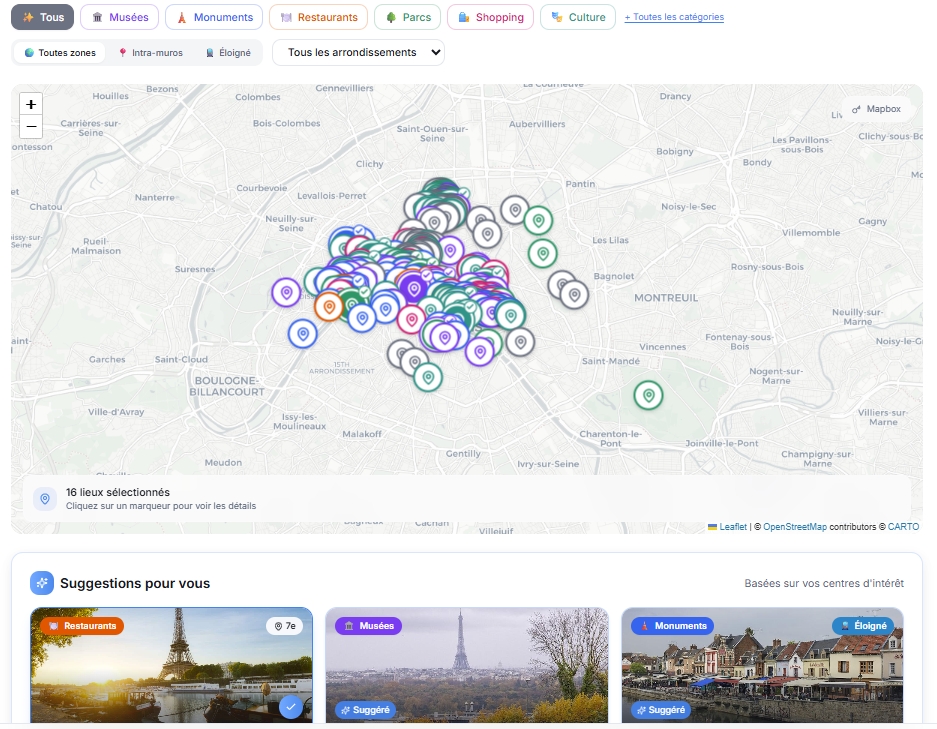Click the Suggéré tag on Musées card
Screen dimensions: 937x729
coord(365,710)
